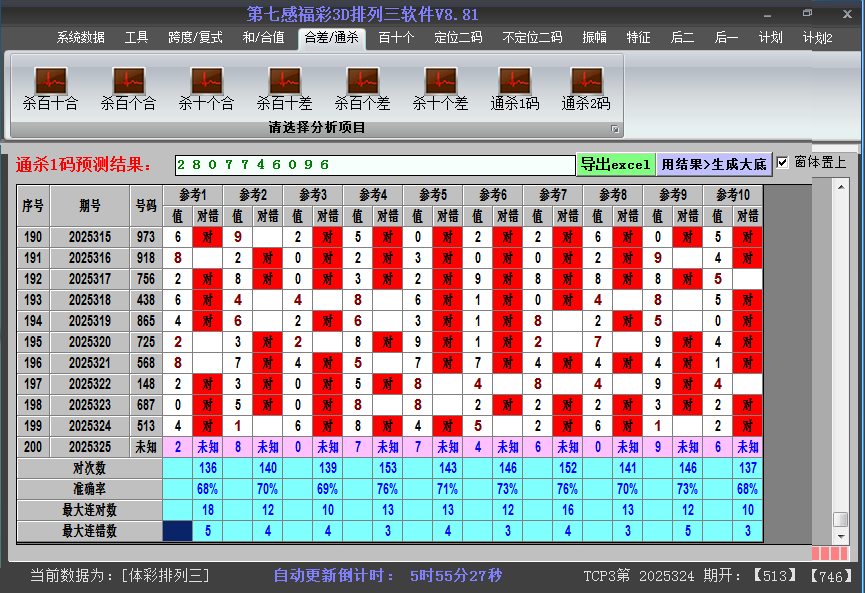865x593 pixels.
Task: Select the 杀百十合 analysis icon
Action: pos(49,85)
